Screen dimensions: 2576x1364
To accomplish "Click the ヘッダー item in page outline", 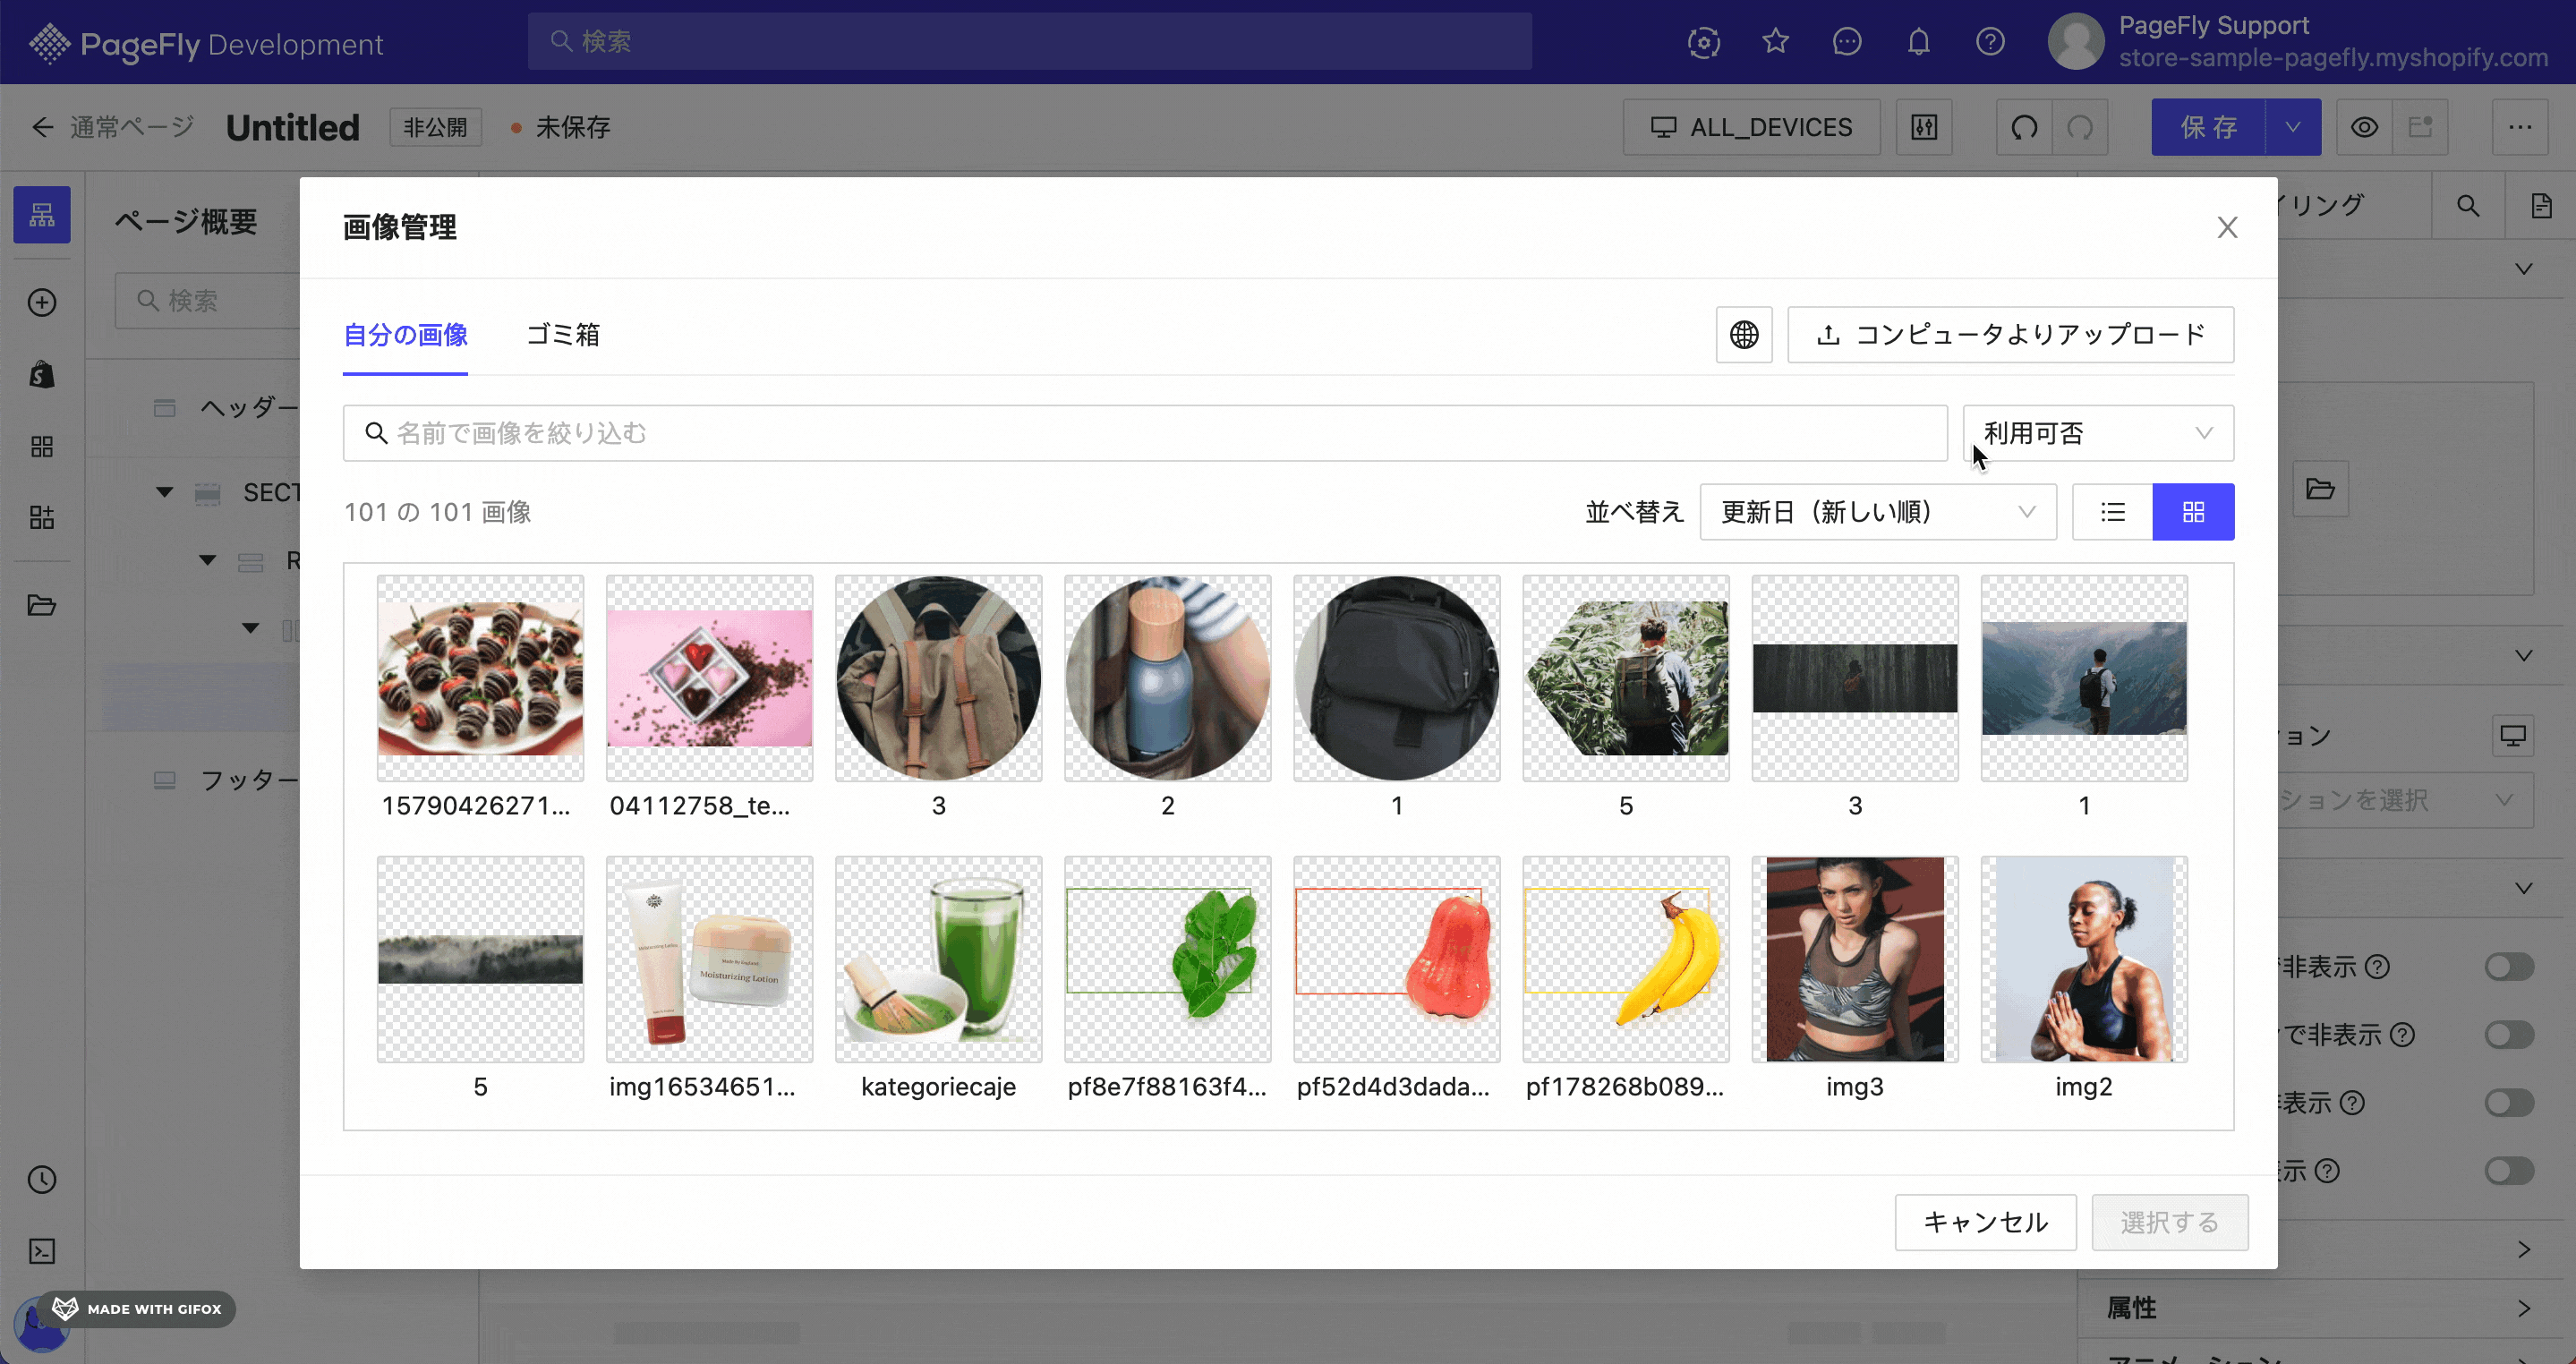I will pyautogui.click(x=249, y=407).
